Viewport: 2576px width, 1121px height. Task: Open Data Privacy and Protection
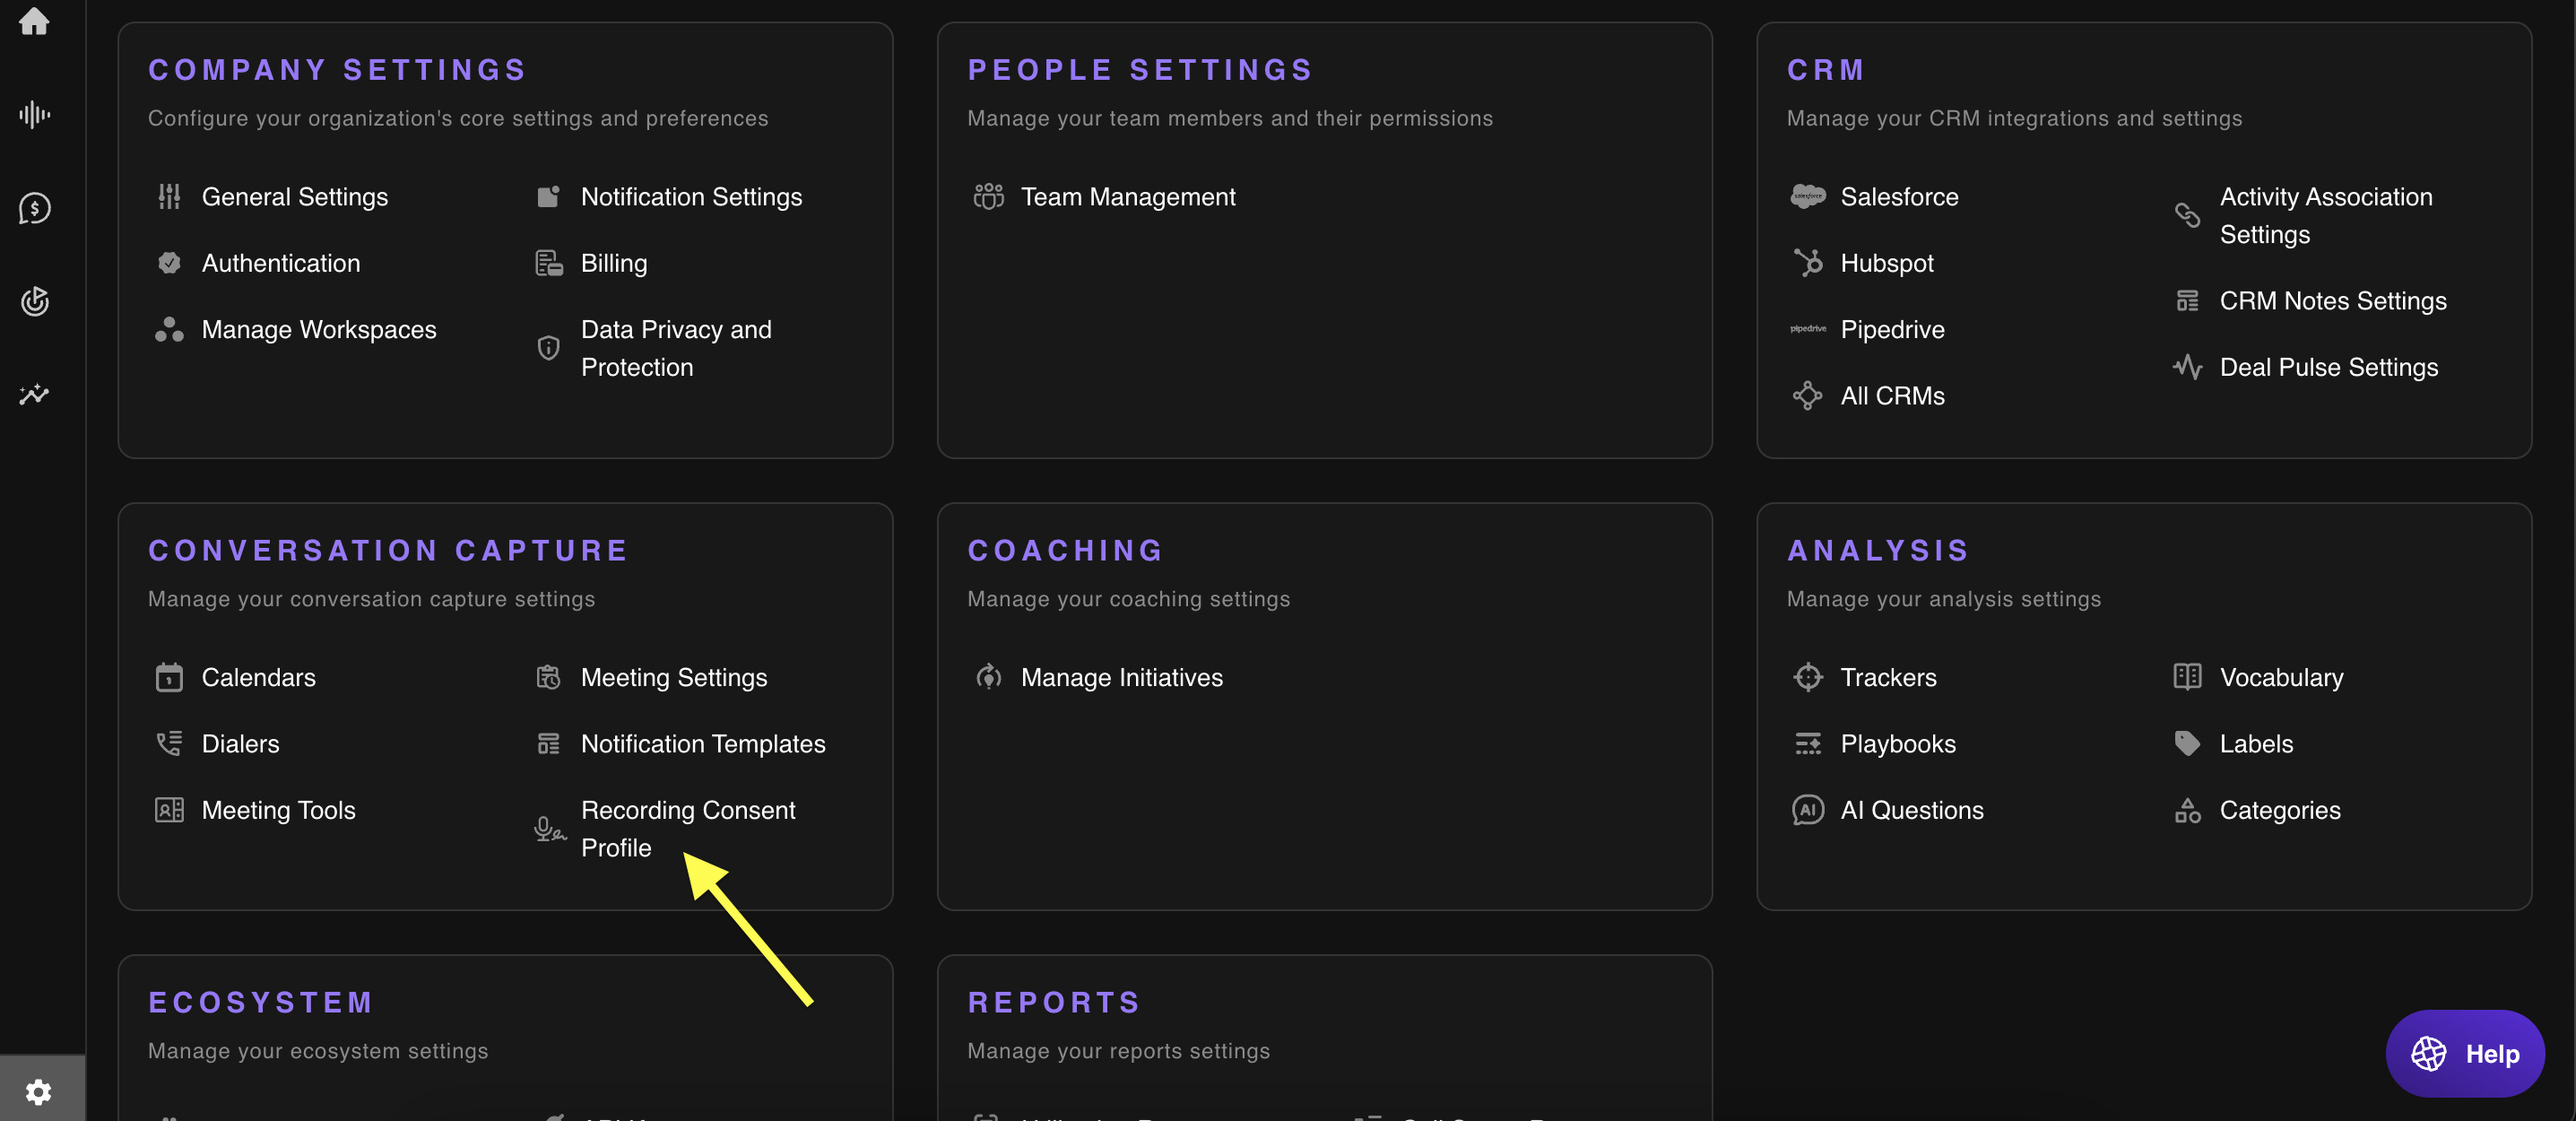point(675,348)
